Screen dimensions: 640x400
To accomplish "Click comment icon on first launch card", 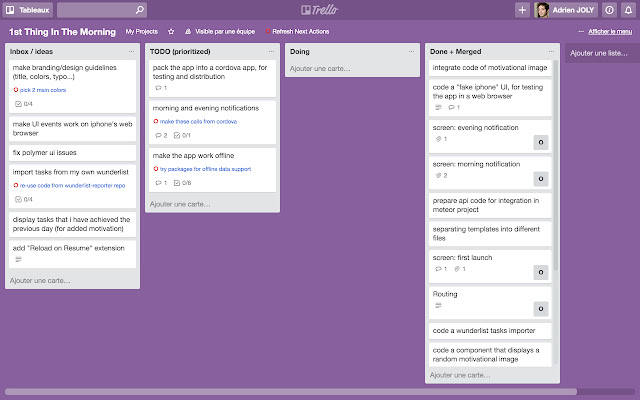I will [x=438, y=269].
